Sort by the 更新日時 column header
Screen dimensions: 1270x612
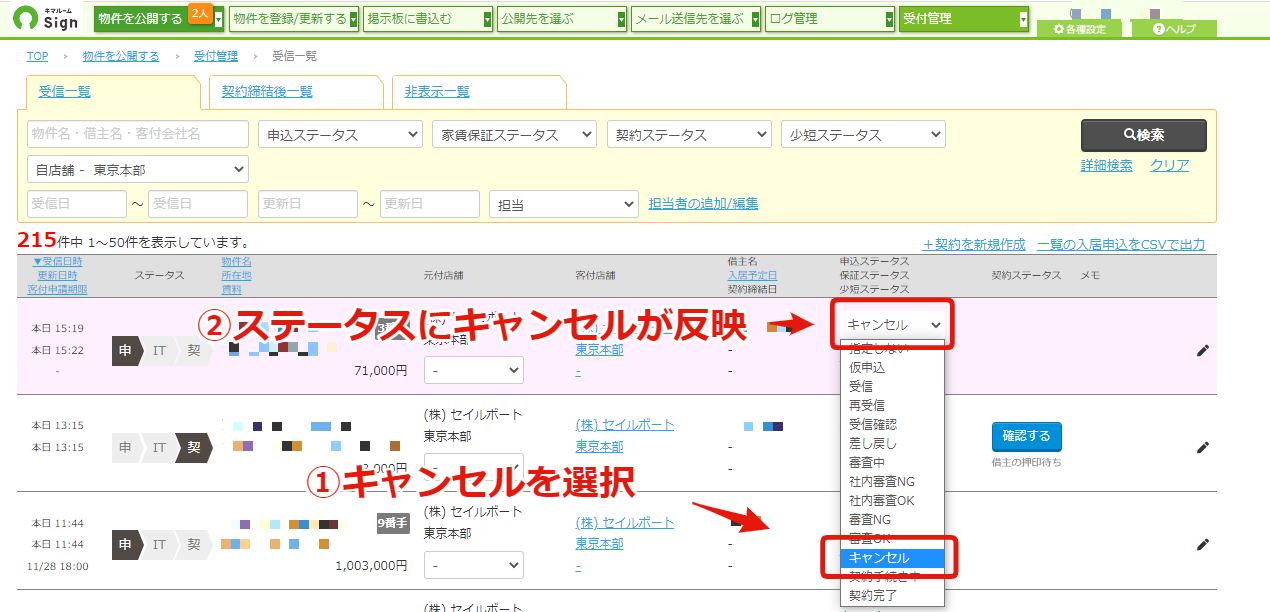coord(57,275)
